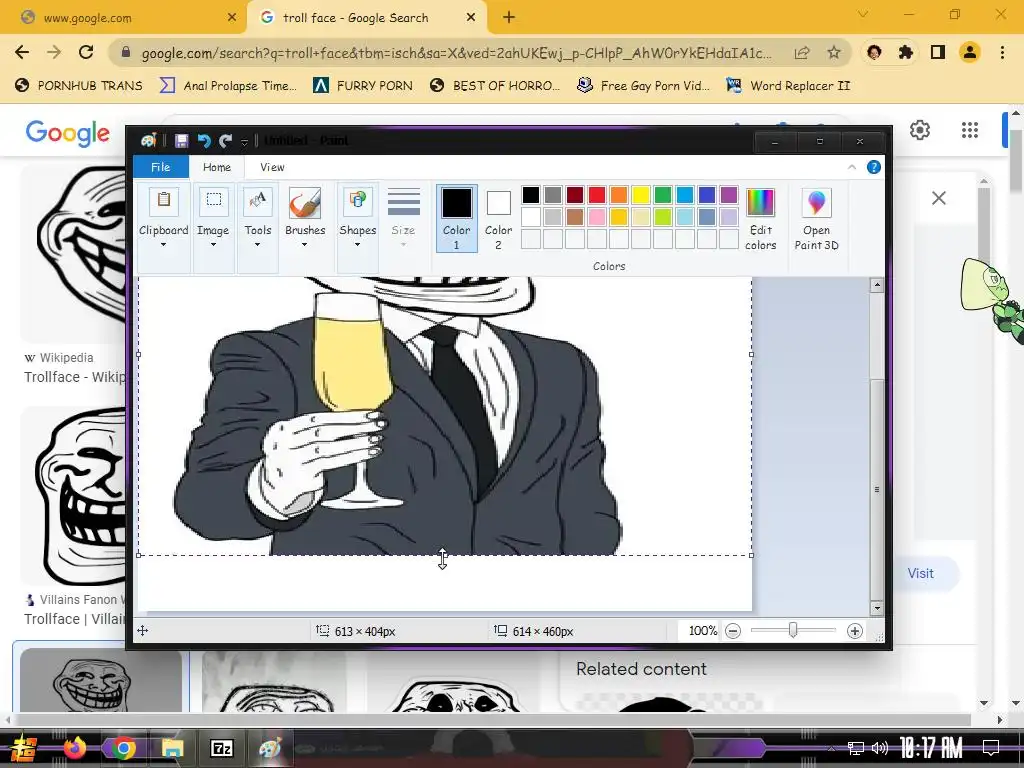1024x768 pixels.
Task: Click Paint vertical scrollbar up arrow
Action: click(x=877, y=285)
